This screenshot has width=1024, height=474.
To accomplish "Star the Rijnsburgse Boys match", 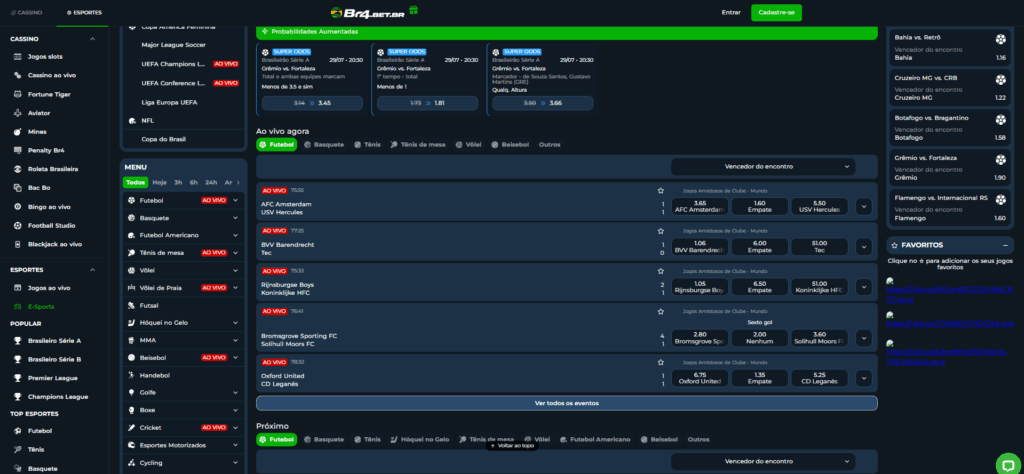I will point(660,271).
